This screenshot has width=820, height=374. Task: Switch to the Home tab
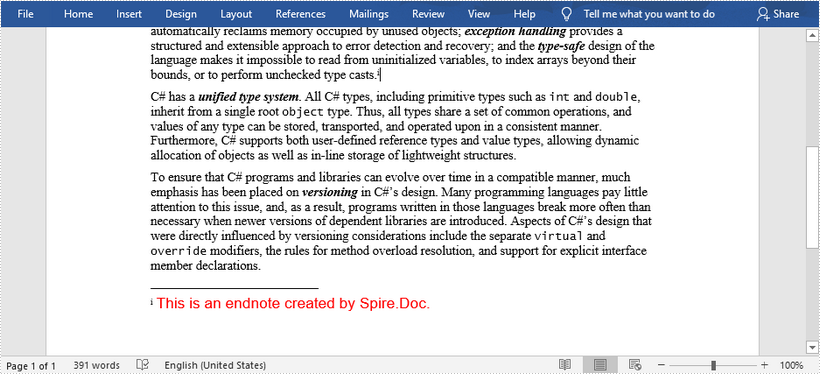tap(78, 14)
